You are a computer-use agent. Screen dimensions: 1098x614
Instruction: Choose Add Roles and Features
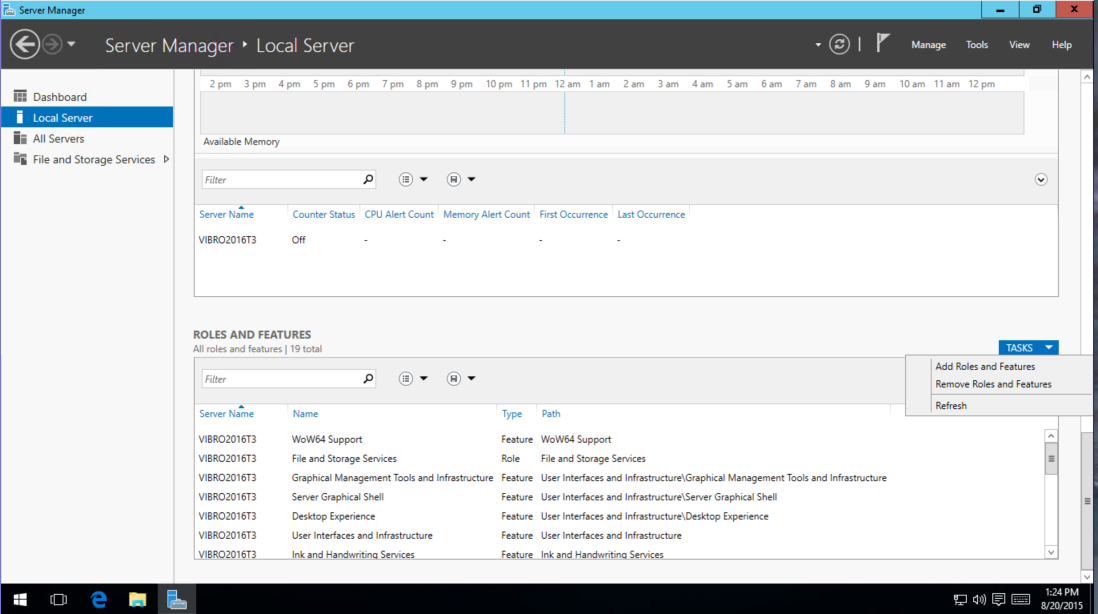[x=985, y=366]
